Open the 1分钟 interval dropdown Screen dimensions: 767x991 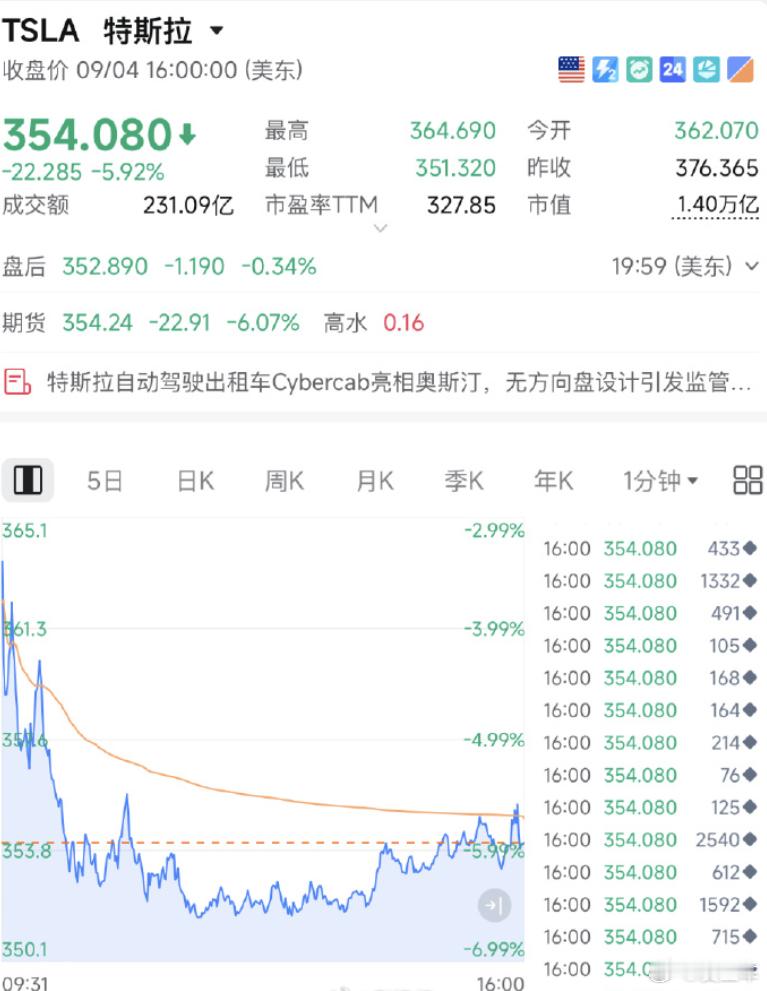[x=660, y=481]
